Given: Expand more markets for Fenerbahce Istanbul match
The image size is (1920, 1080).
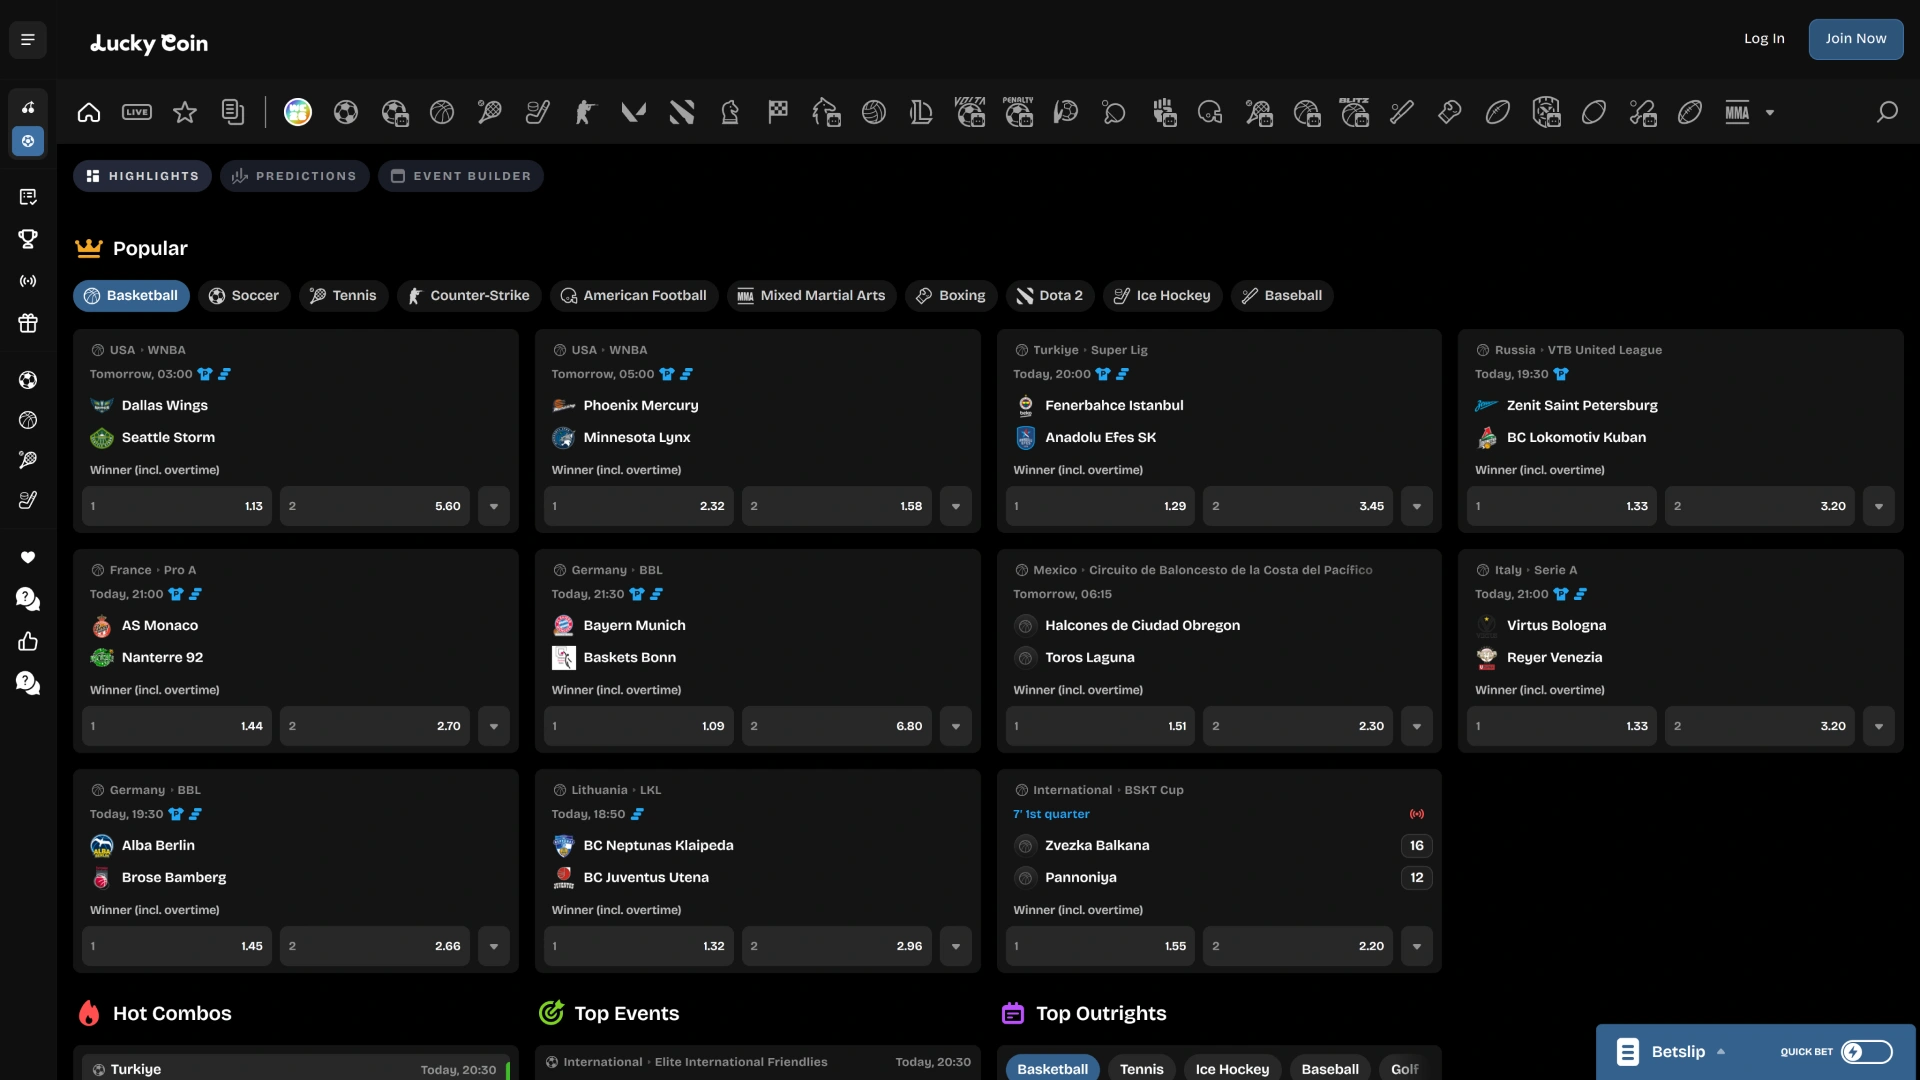Looking at the screenshot, I should click(x=1417, y=506).
